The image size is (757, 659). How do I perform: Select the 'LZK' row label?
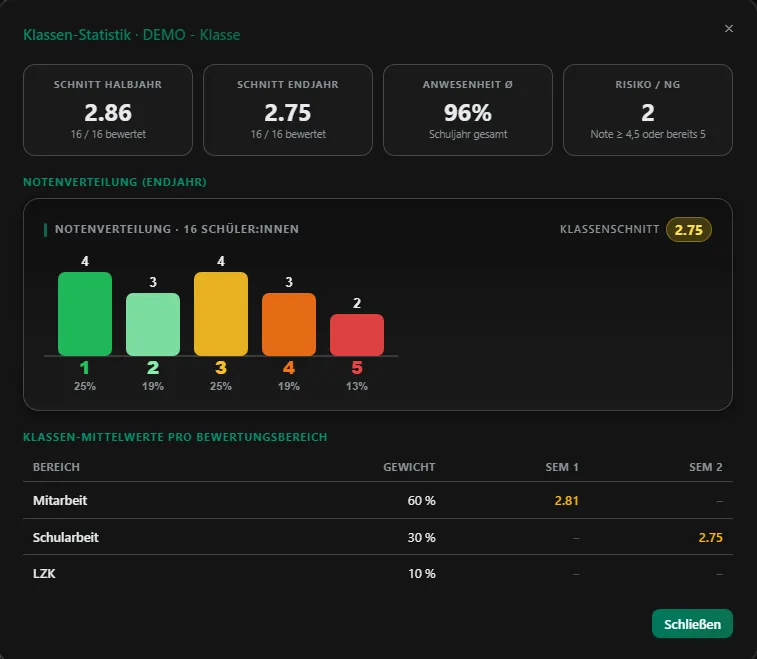tap(44, 574)
